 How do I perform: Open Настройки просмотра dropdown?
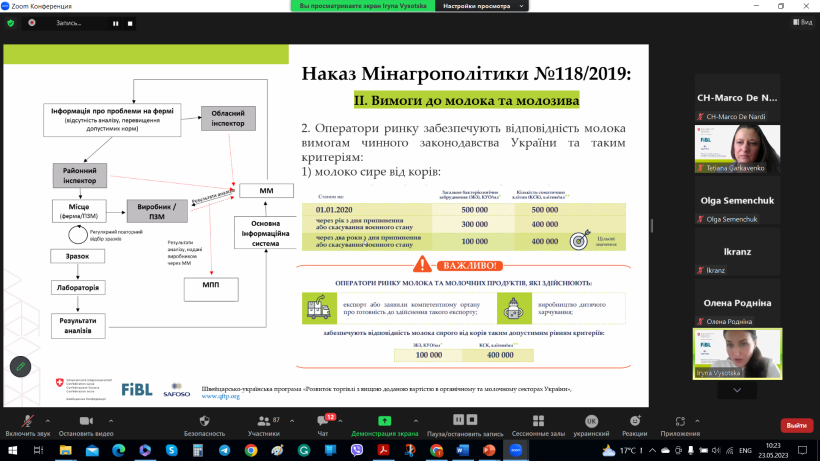coord(482,6)
